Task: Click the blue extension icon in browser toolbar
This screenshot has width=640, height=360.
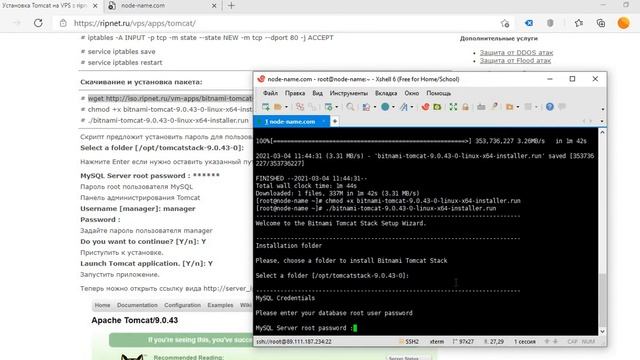Action: [x=529, y=23]
